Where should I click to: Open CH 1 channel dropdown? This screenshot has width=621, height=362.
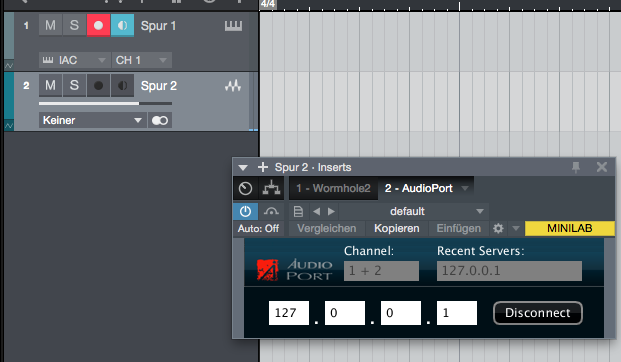pos(141,60)
